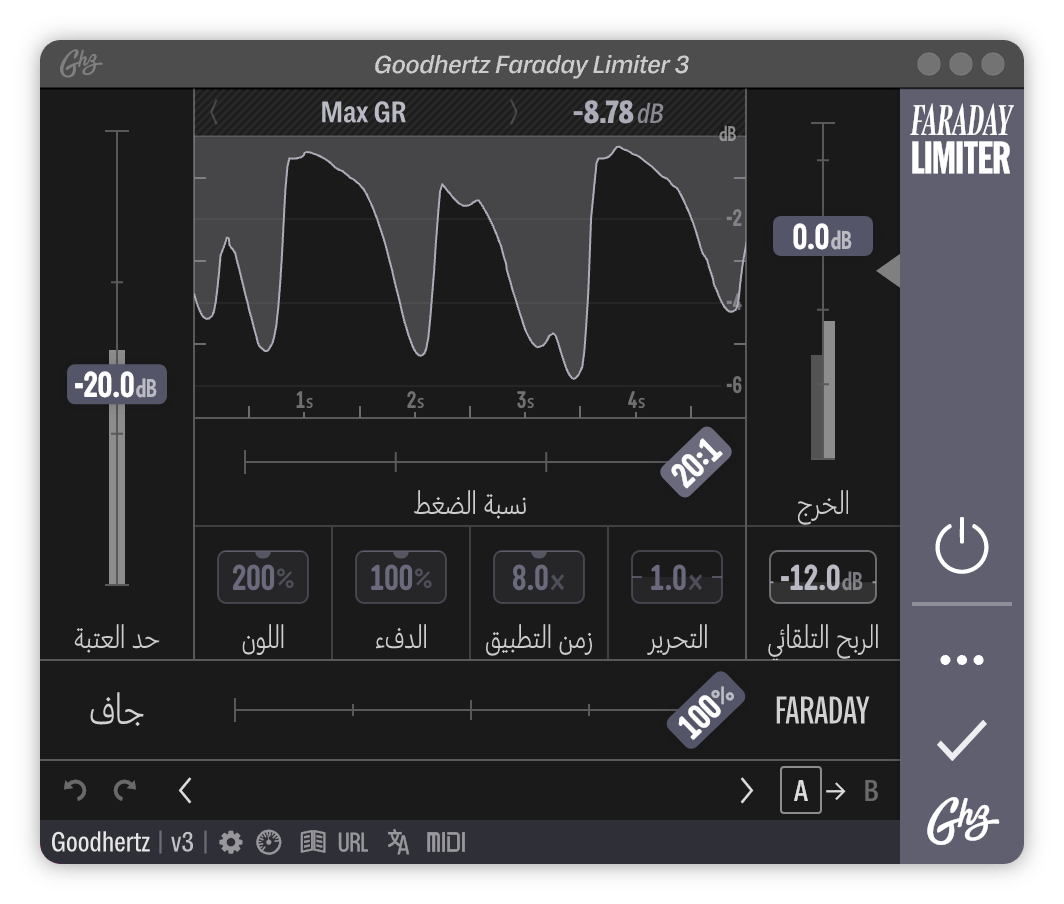Click the 8.0x attack time value
Image resolution: width=1064 pixels, height=904 pixels.
539,578
